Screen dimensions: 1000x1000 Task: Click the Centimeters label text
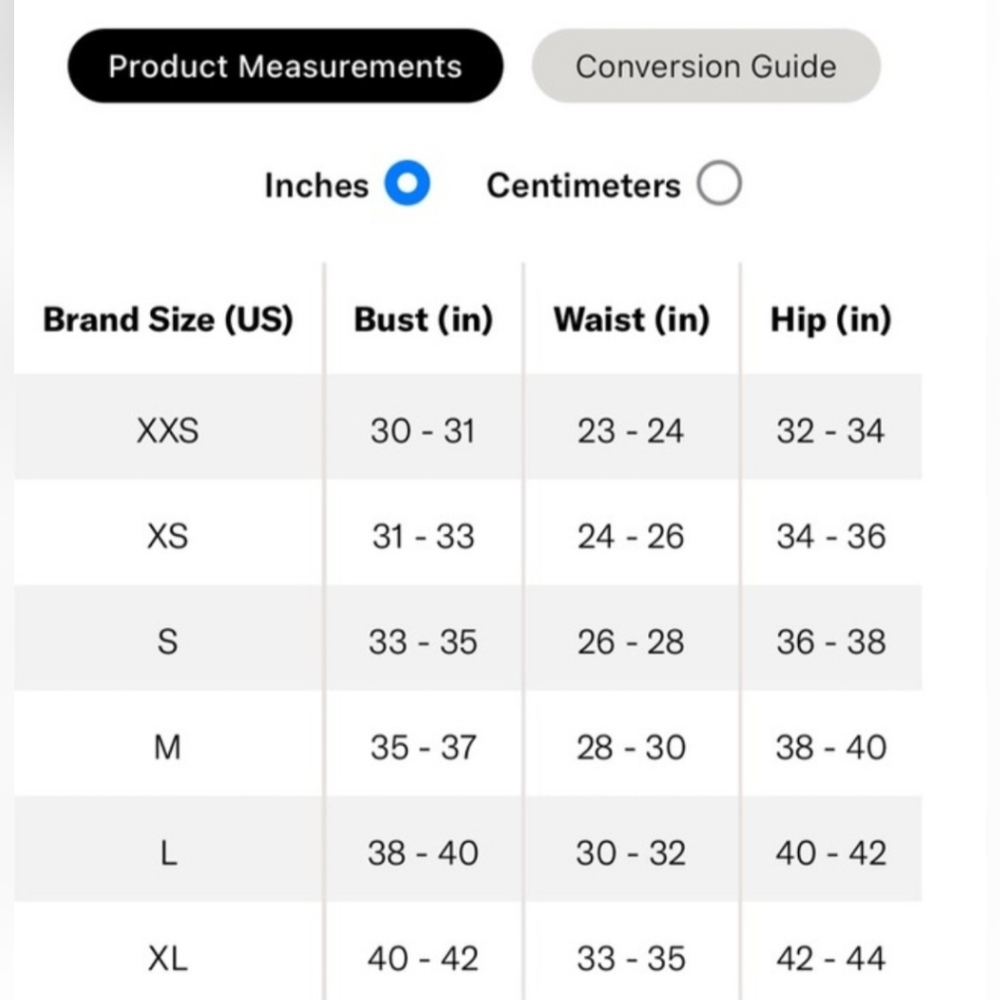[584, 186]
